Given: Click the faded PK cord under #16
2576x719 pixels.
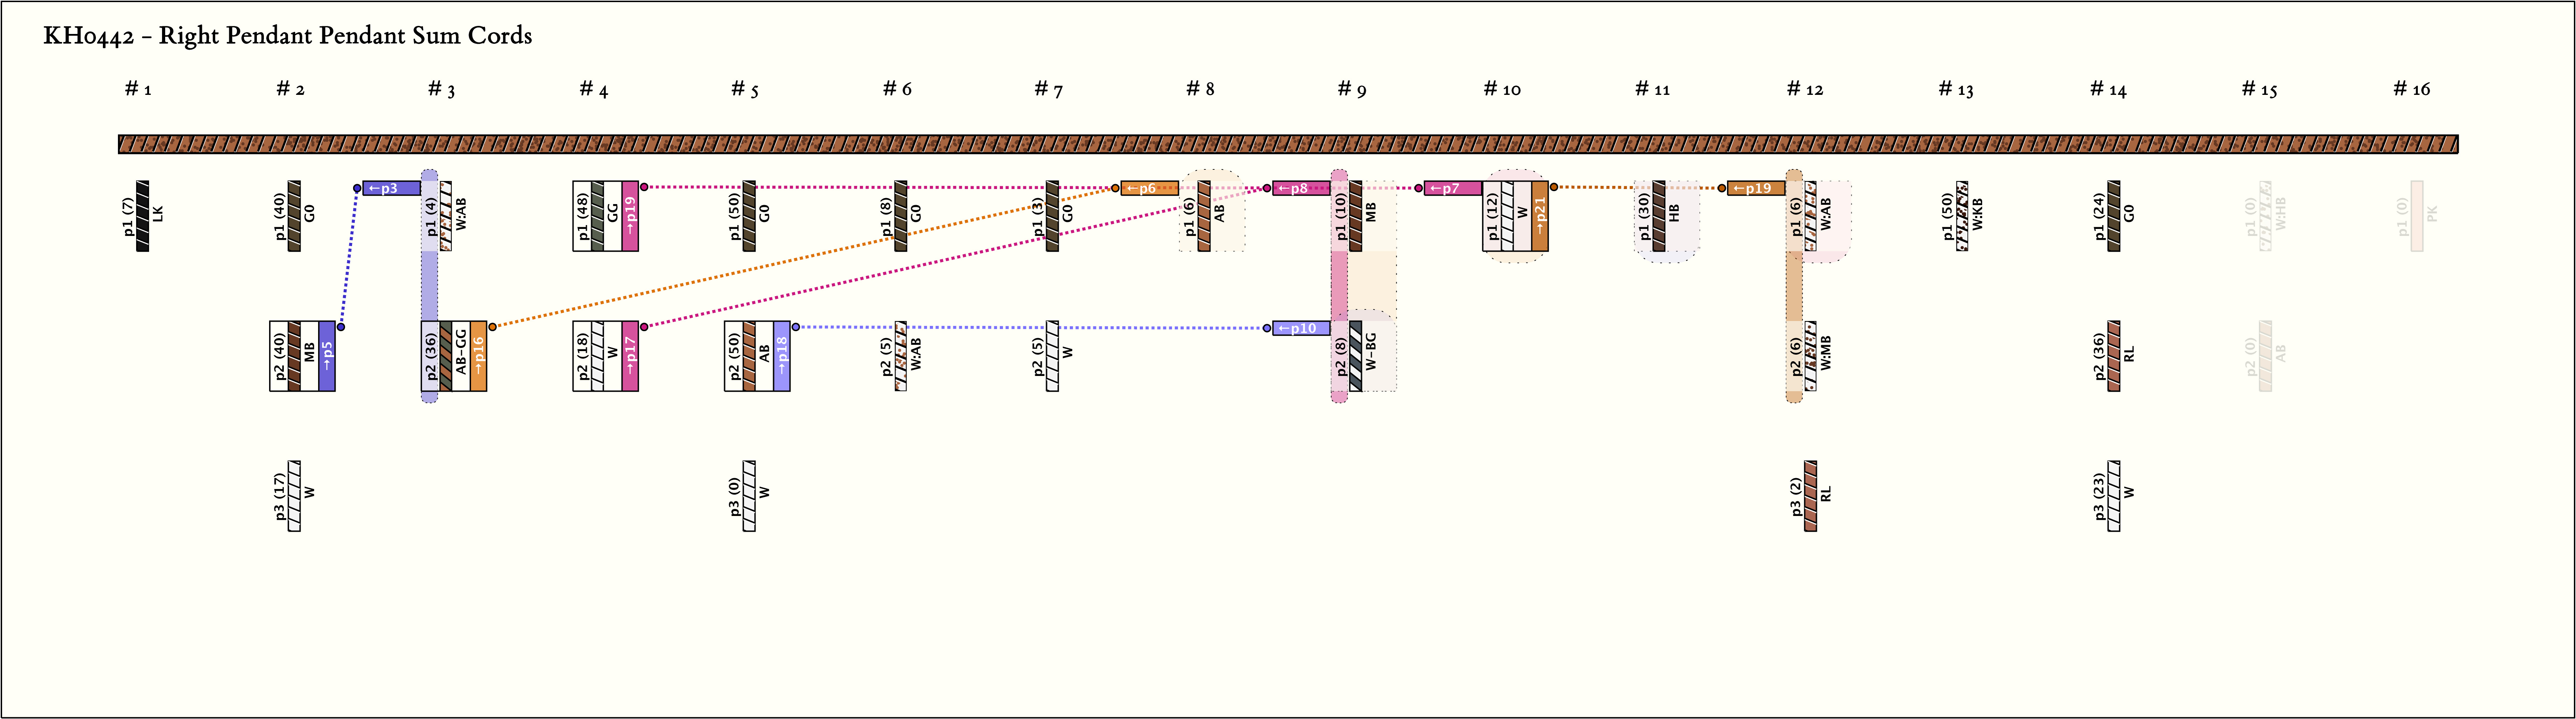Looking at the screenshot, I should (2417, 216).
